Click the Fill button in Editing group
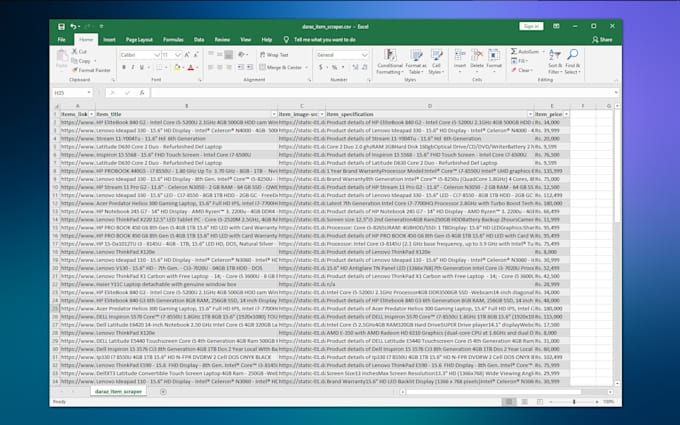680x425 pixels. click(519, 61)
